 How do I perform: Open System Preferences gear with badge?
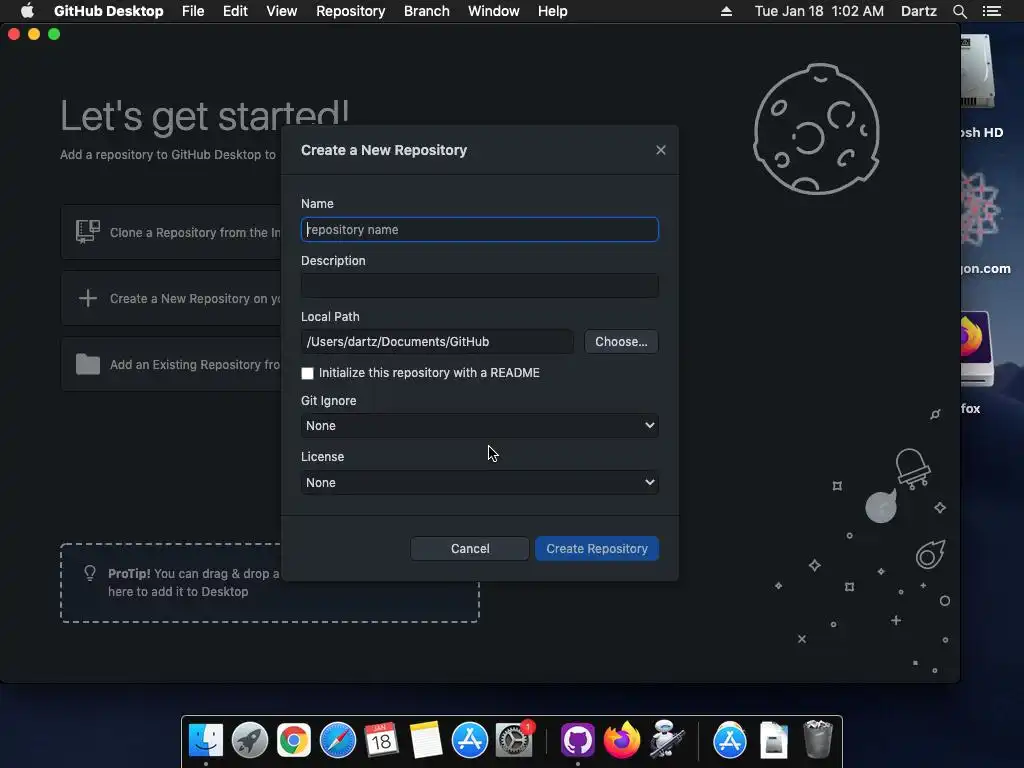point(514,740)
